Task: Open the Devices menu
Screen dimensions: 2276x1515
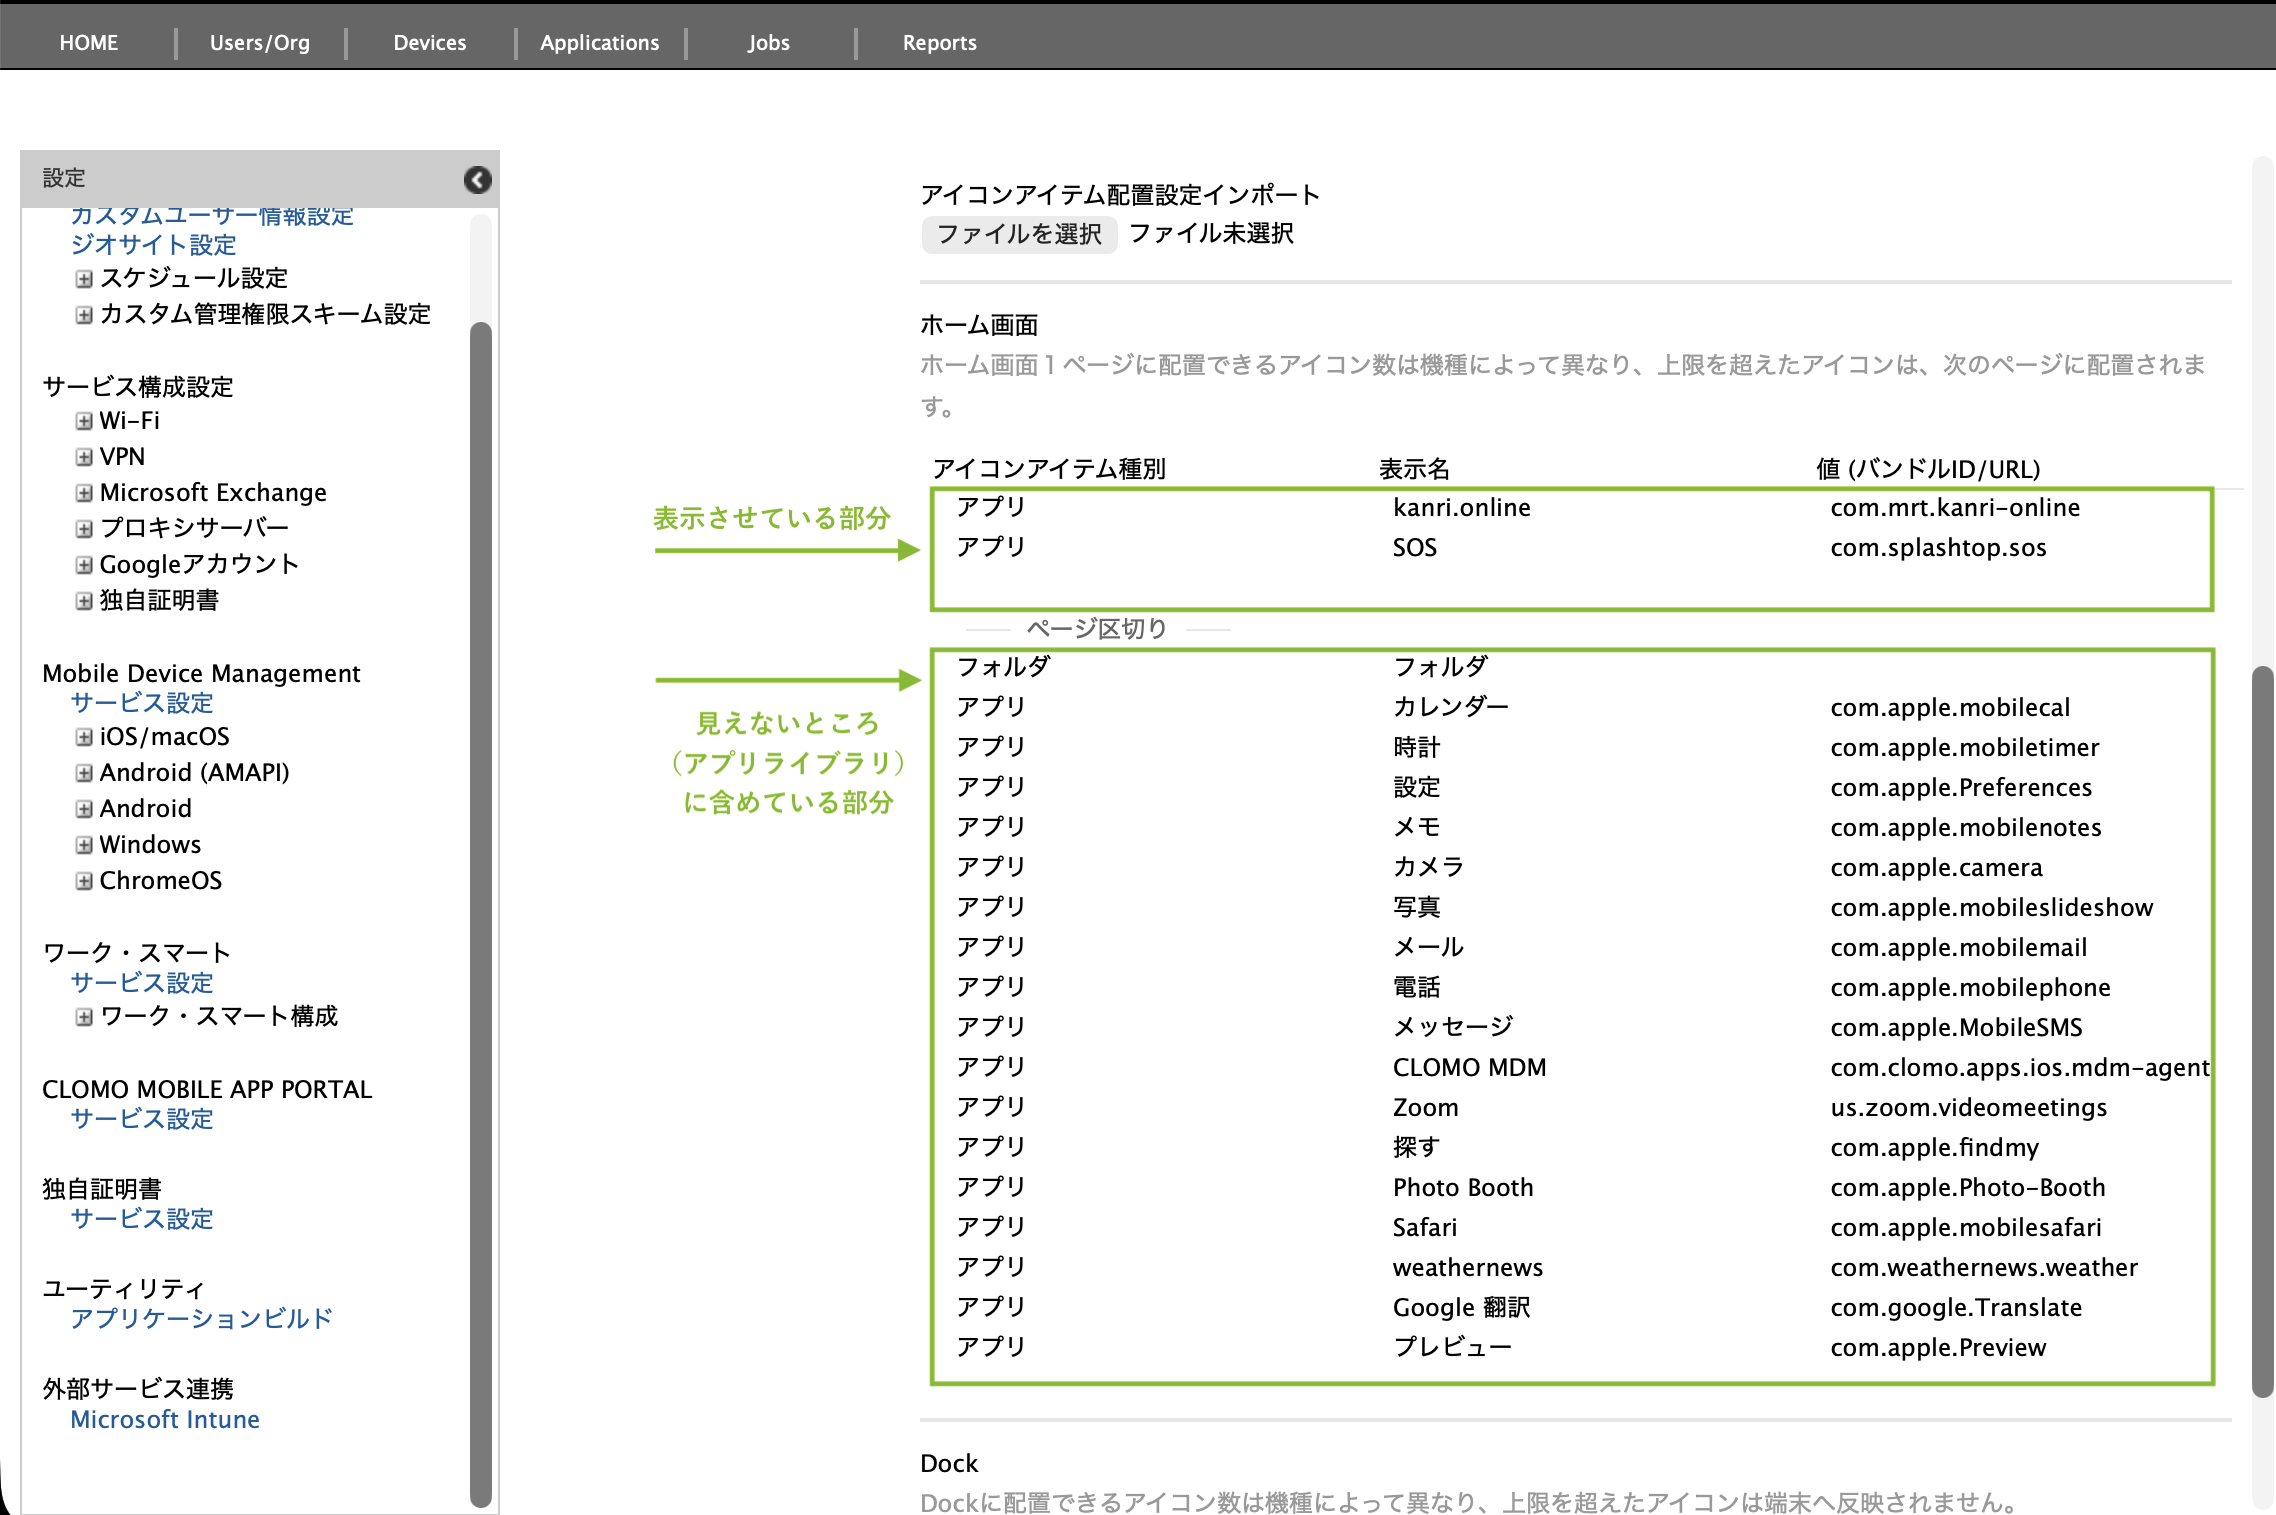Action: coord(429,42)
